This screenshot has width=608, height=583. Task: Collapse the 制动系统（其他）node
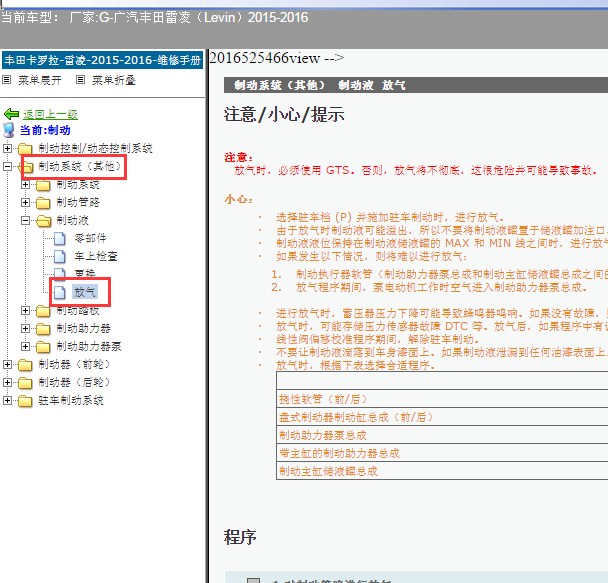7,166
